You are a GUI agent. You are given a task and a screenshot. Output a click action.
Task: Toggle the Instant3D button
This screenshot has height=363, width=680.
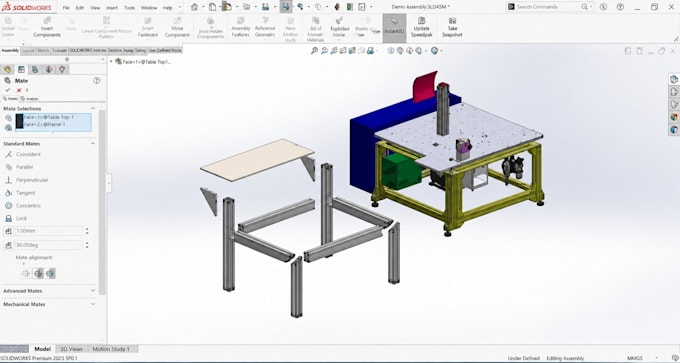[394, 28]
